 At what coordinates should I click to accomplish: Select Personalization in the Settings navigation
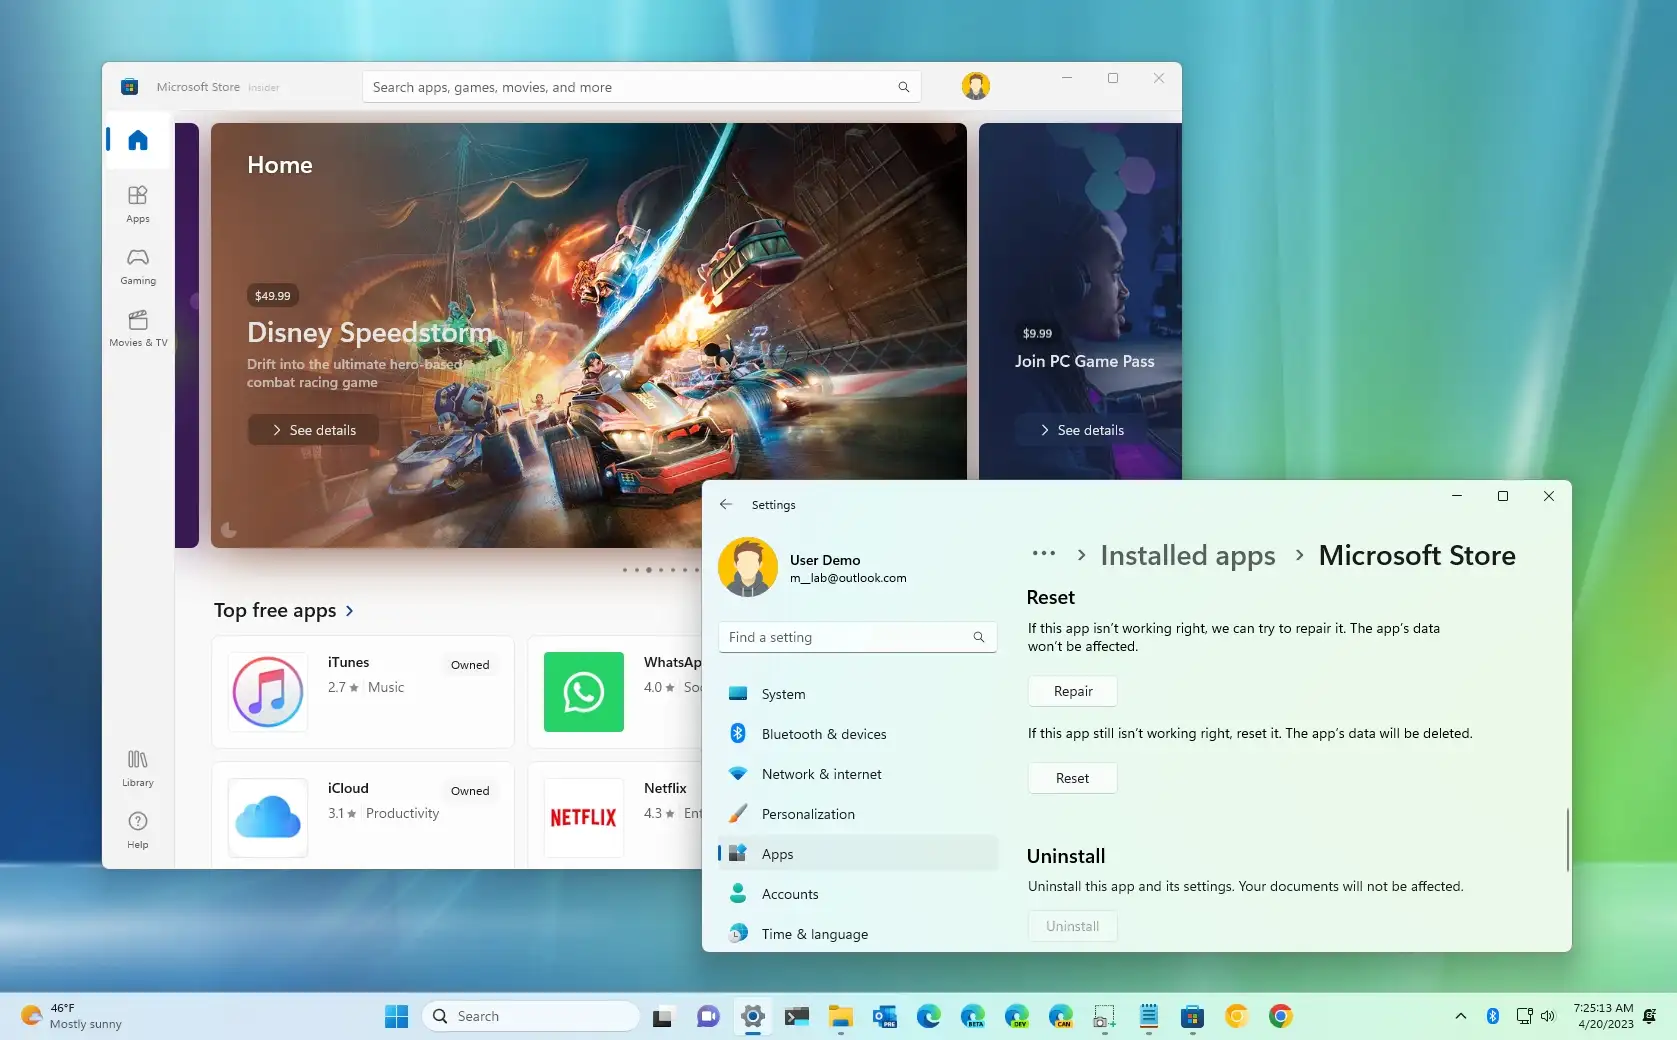[807, 813]
